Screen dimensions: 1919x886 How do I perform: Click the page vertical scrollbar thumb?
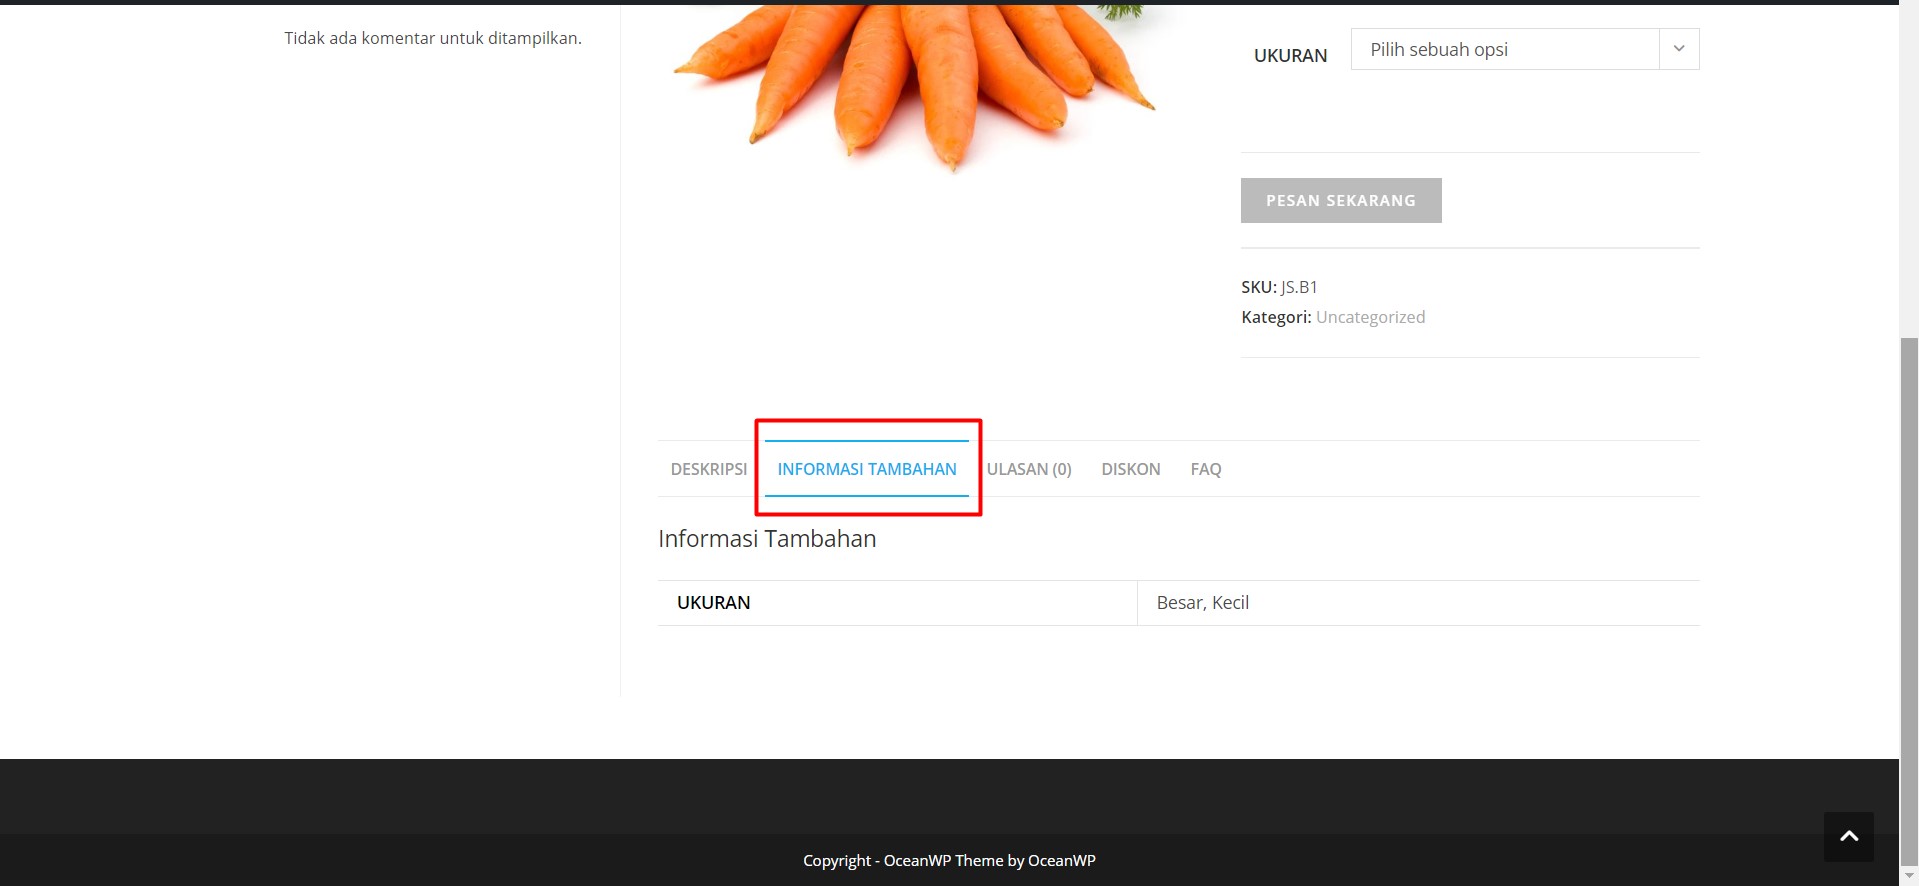[x=1909, y=600]
